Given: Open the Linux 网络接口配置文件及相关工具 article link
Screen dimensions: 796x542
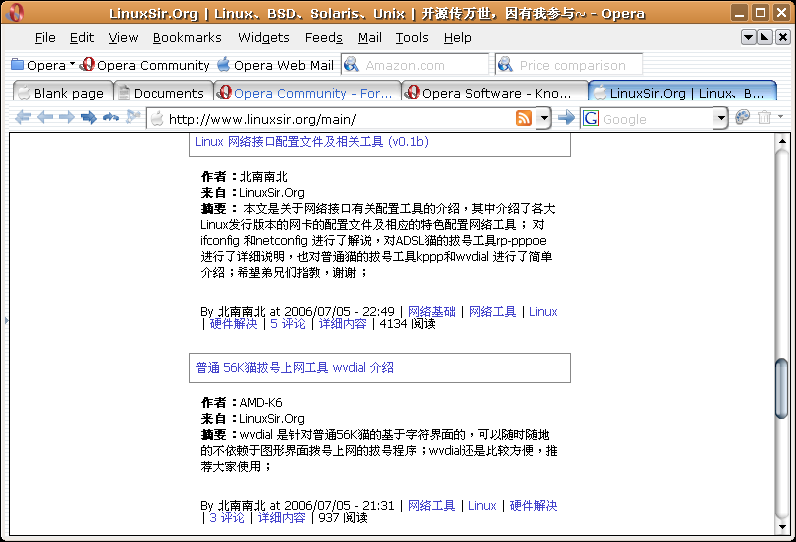Looking at the screenshot, I should point(312,142).
